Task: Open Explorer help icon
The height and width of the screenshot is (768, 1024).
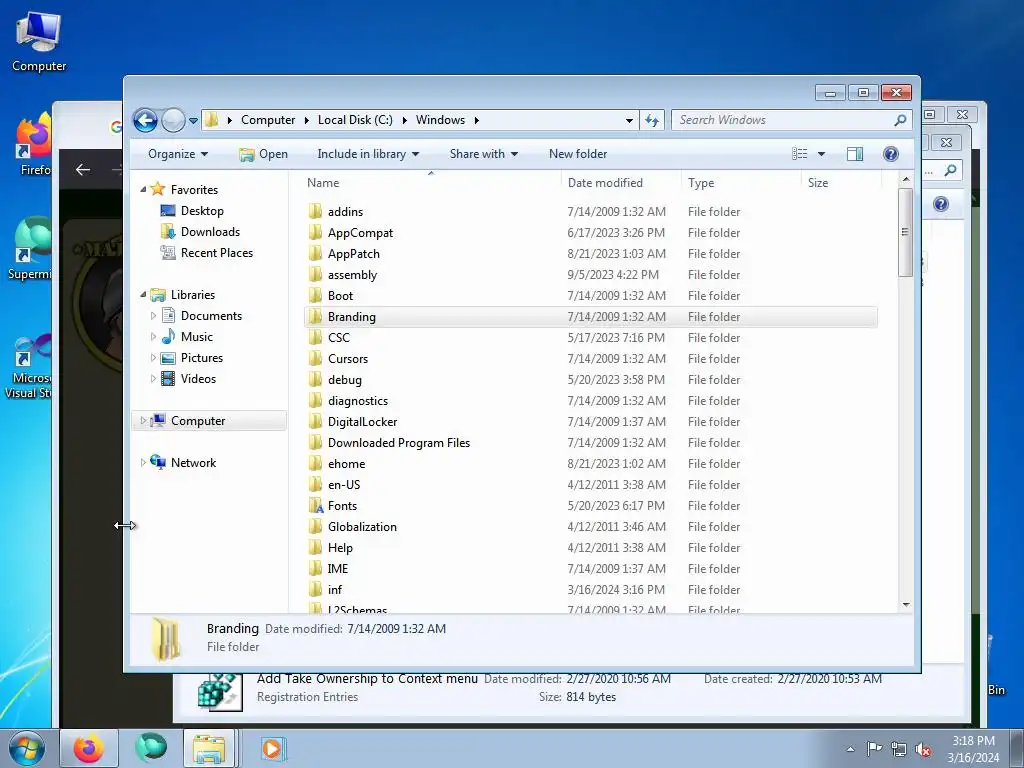Action: tap(891, 154)
